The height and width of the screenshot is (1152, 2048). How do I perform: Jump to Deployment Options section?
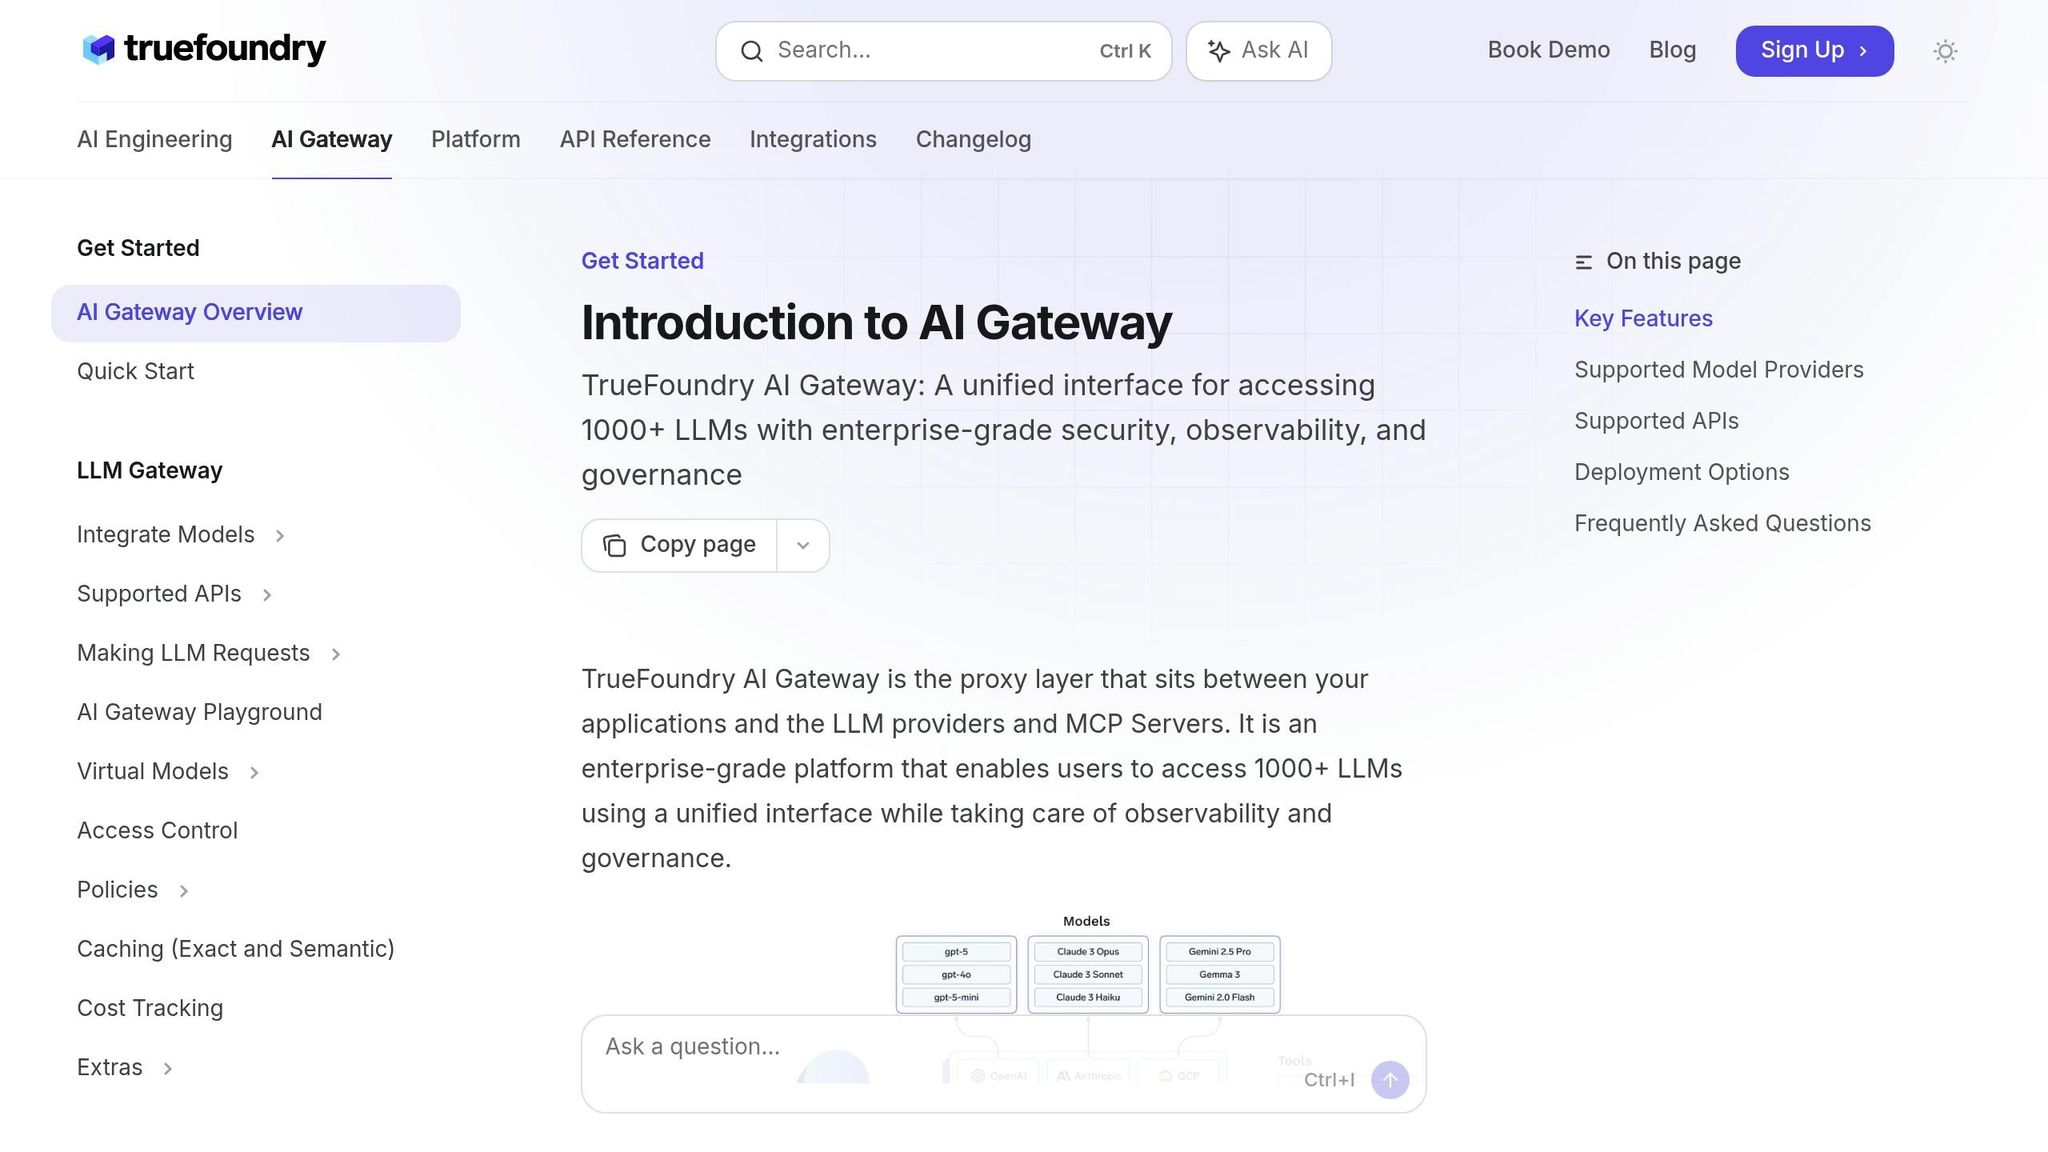click(x=1681, y=472)
